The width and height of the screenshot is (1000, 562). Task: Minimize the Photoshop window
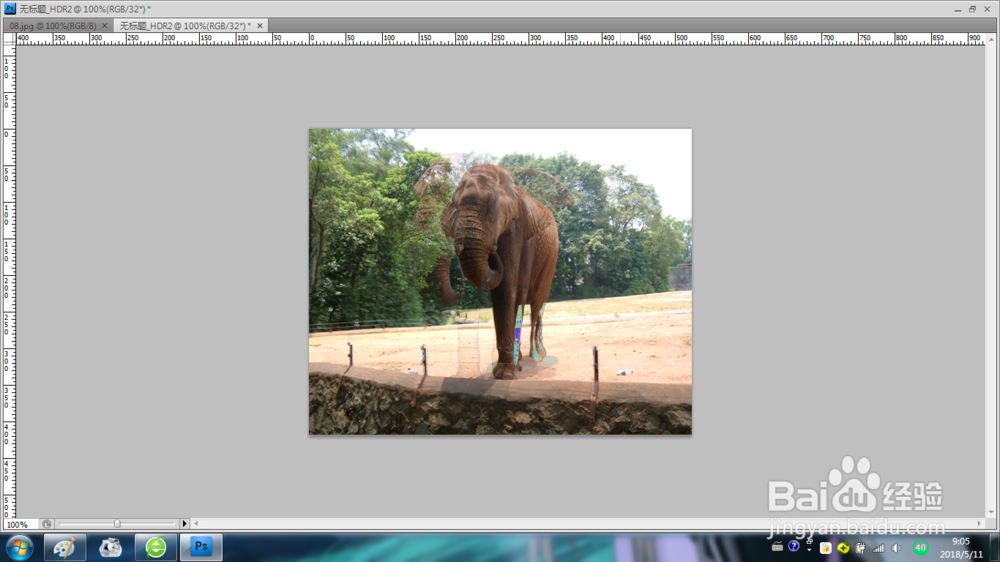957,9
